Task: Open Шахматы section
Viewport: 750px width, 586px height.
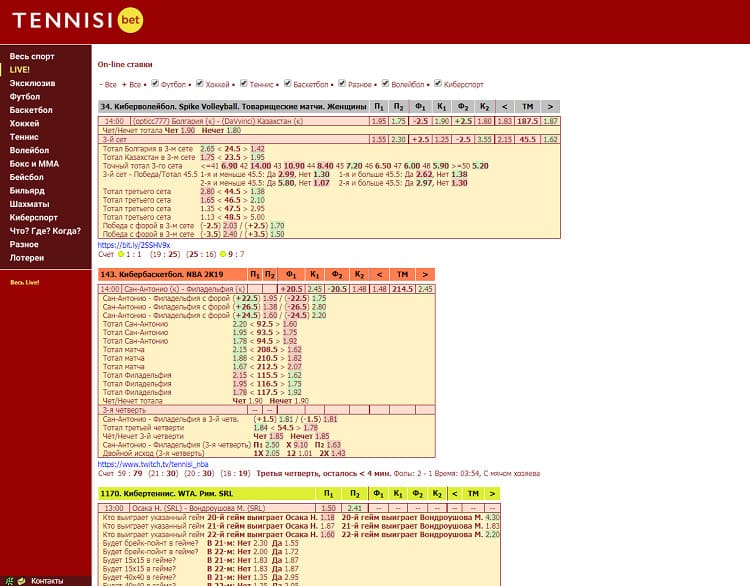Action: [x=29, y=204]
